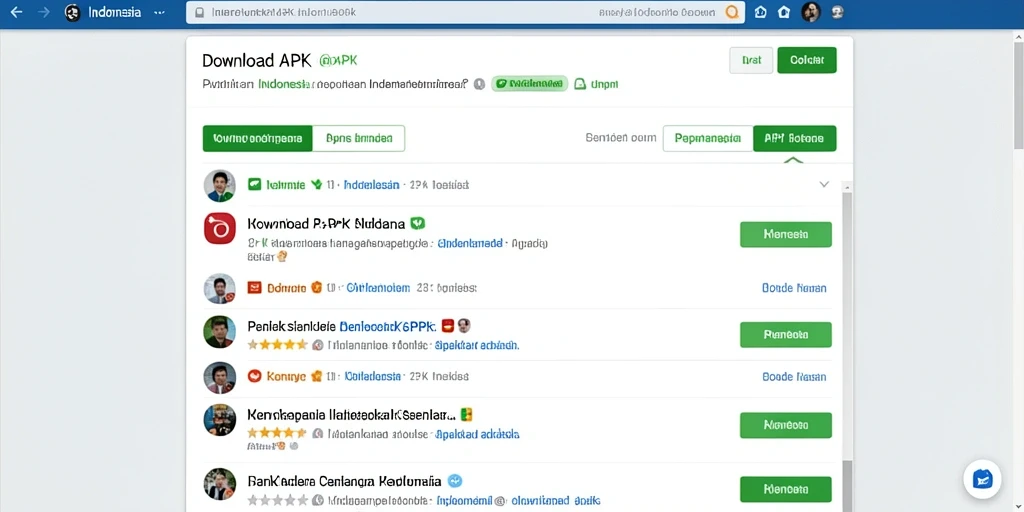Click the orange shield icon after 'Ddmate'
The width and height of the screenshot is (1024, 512).
[x=317, y=287]
